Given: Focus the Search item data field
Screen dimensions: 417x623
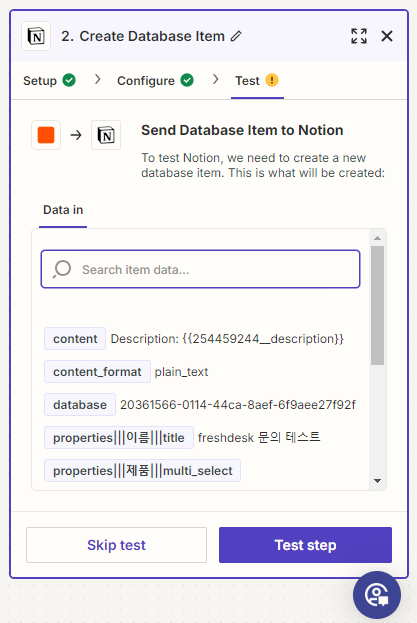Looking at the screenshot, I should (201, 269).
